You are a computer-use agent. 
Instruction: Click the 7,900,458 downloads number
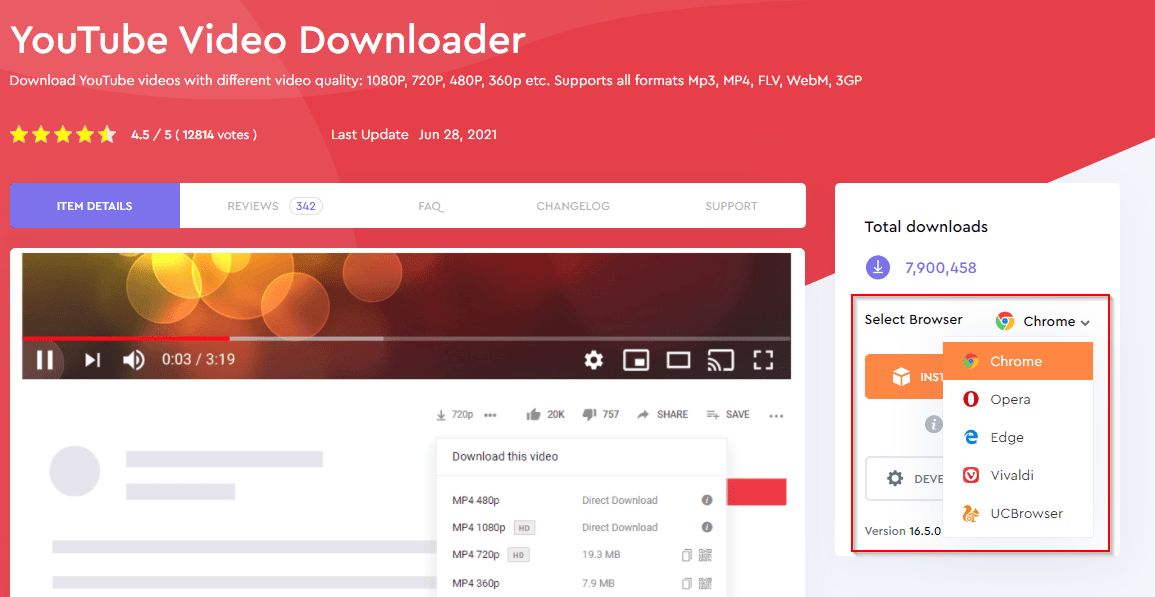(941, 268)
